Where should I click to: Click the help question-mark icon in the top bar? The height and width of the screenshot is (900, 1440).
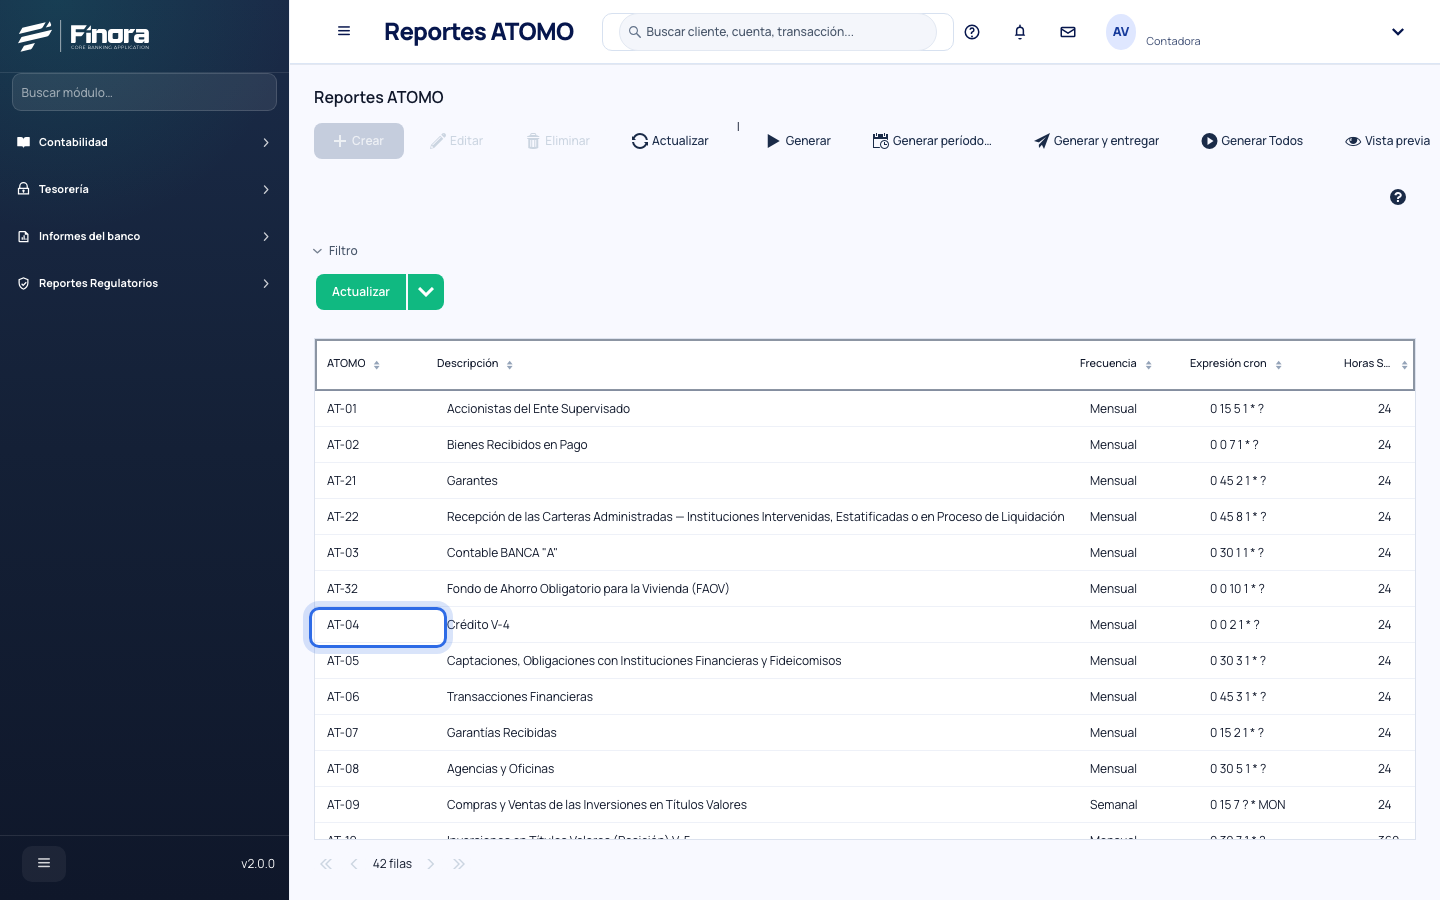972,32
